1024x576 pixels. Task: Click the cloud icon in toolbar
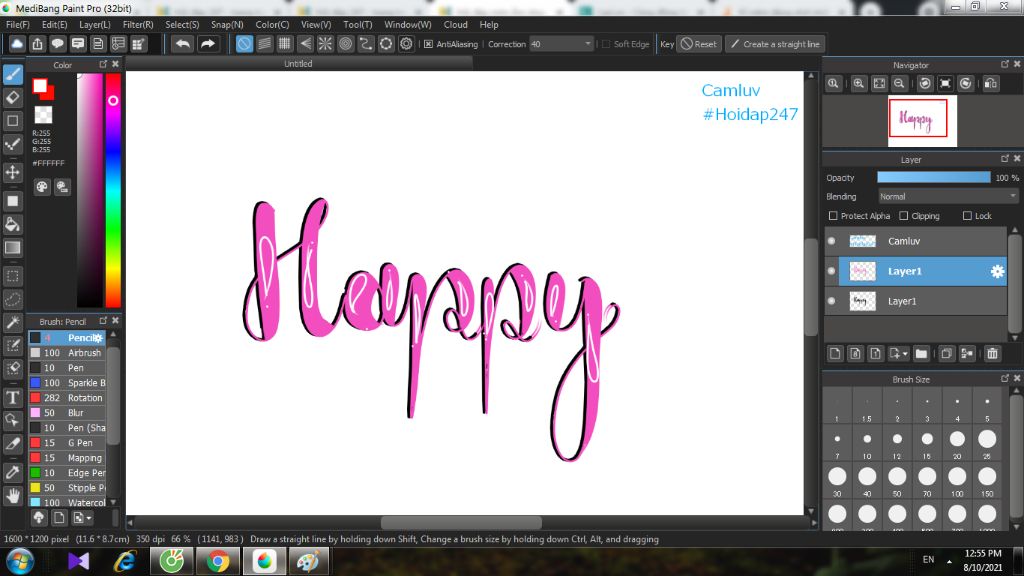17,44
